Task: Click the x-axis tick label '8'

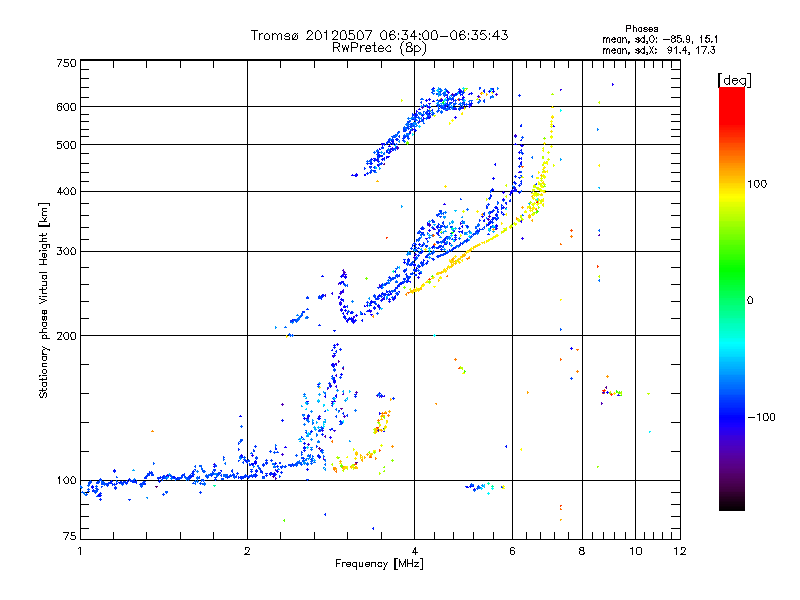Action: 582,551
